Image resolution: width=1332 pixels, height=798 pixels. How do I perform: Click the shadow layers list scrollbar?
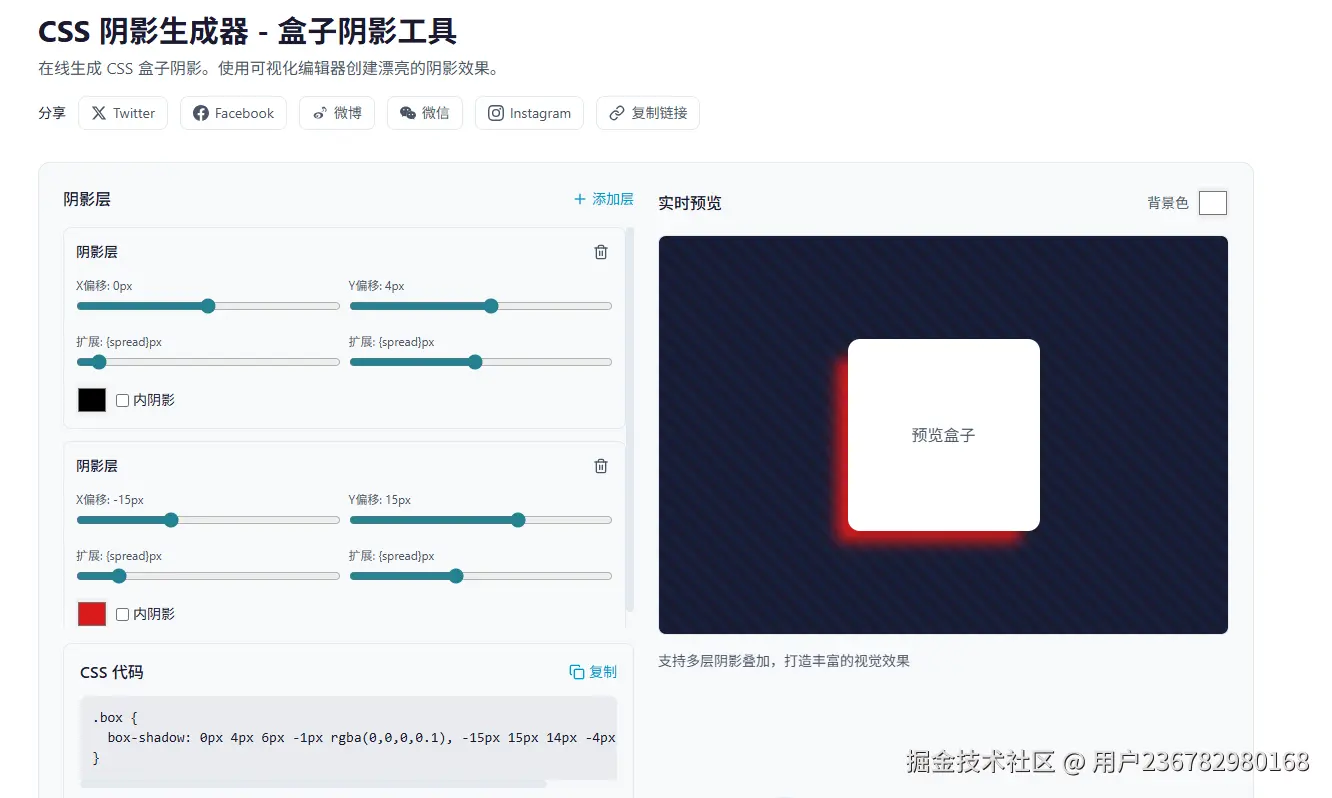(629, 420)
